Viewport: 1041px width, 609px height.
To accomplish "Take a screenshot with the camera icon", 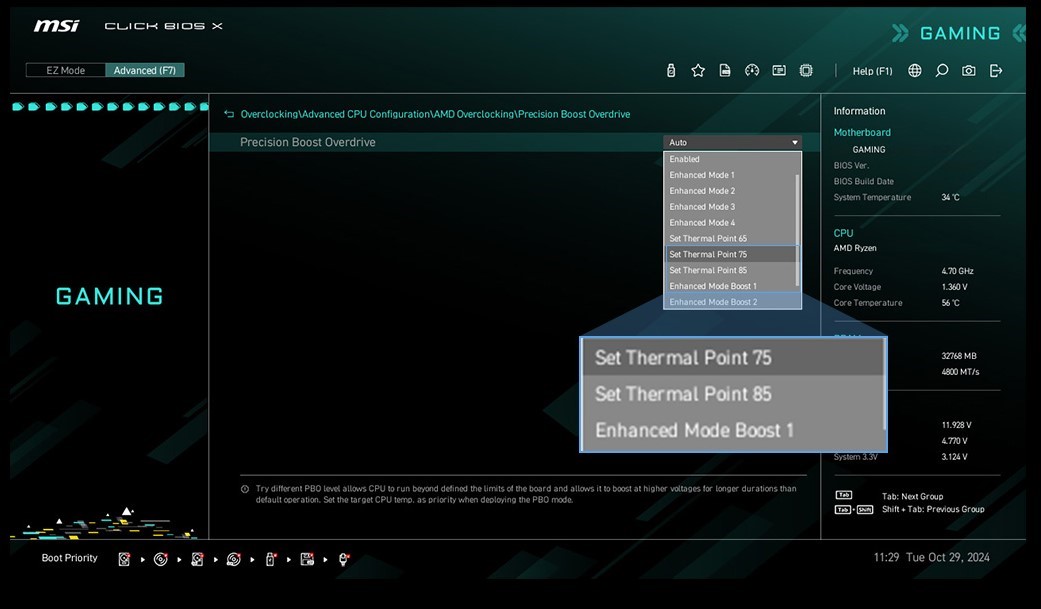I will point(969,70).
